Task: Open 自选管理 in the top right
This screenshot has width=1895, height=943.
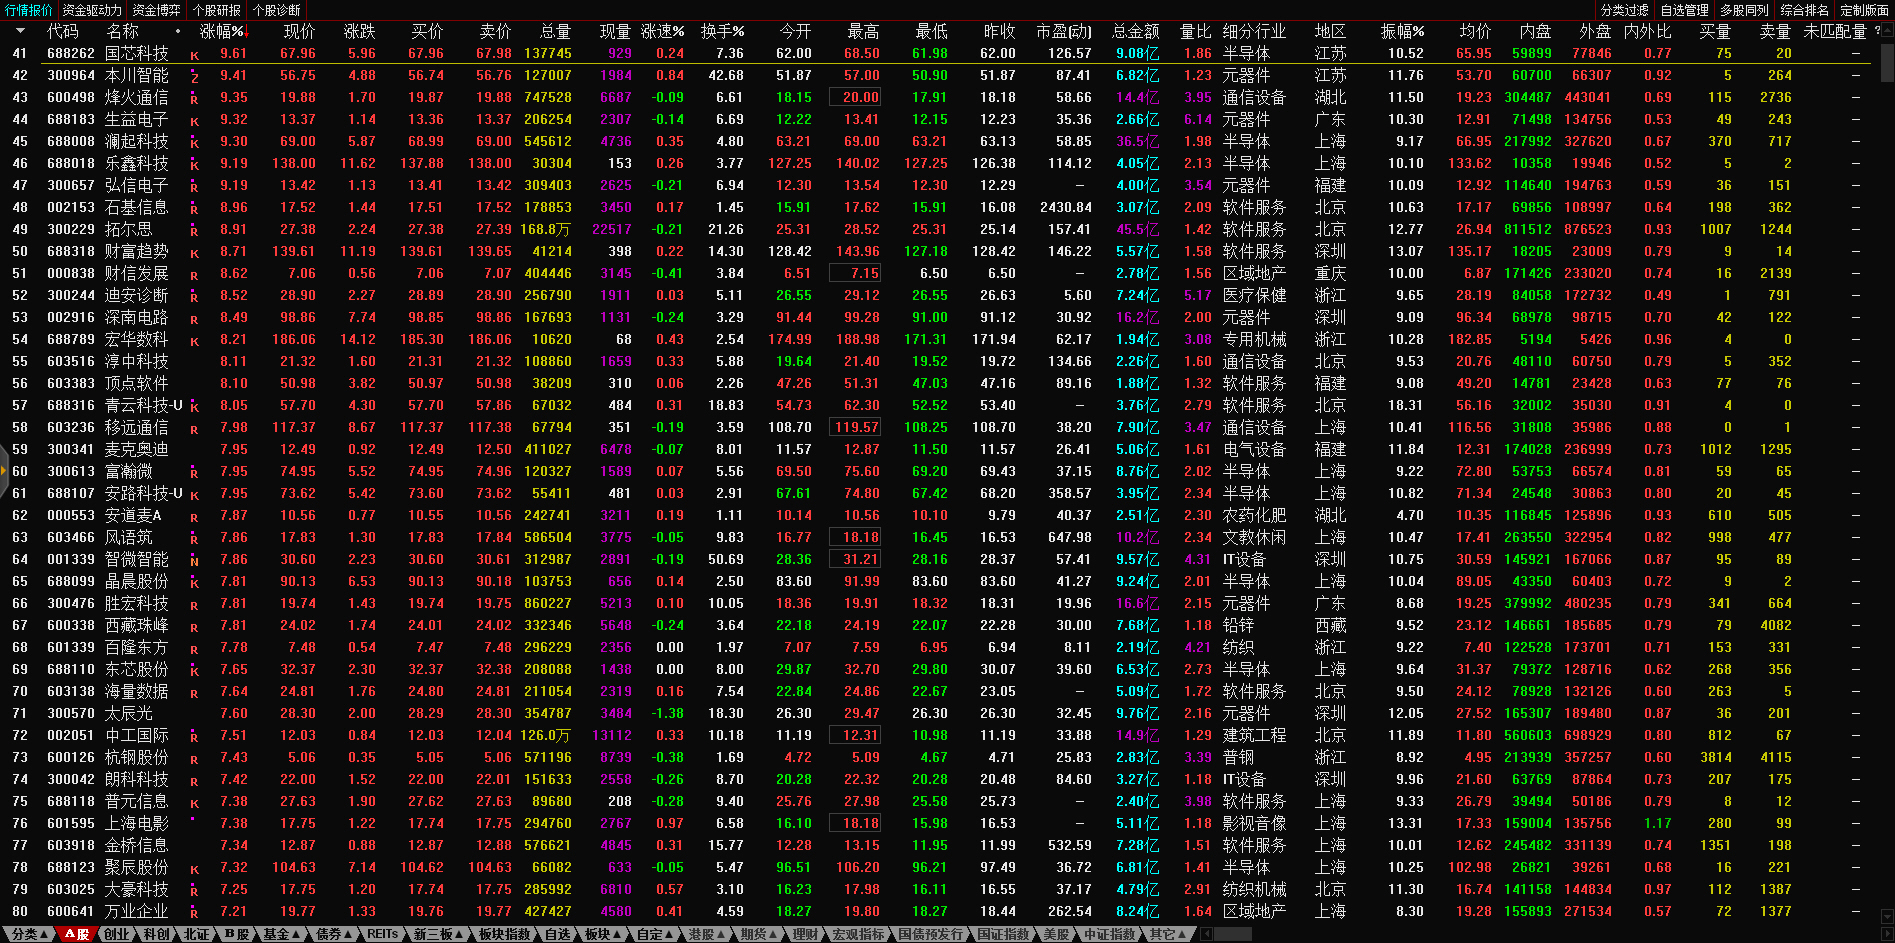Action: point(1684,10)
